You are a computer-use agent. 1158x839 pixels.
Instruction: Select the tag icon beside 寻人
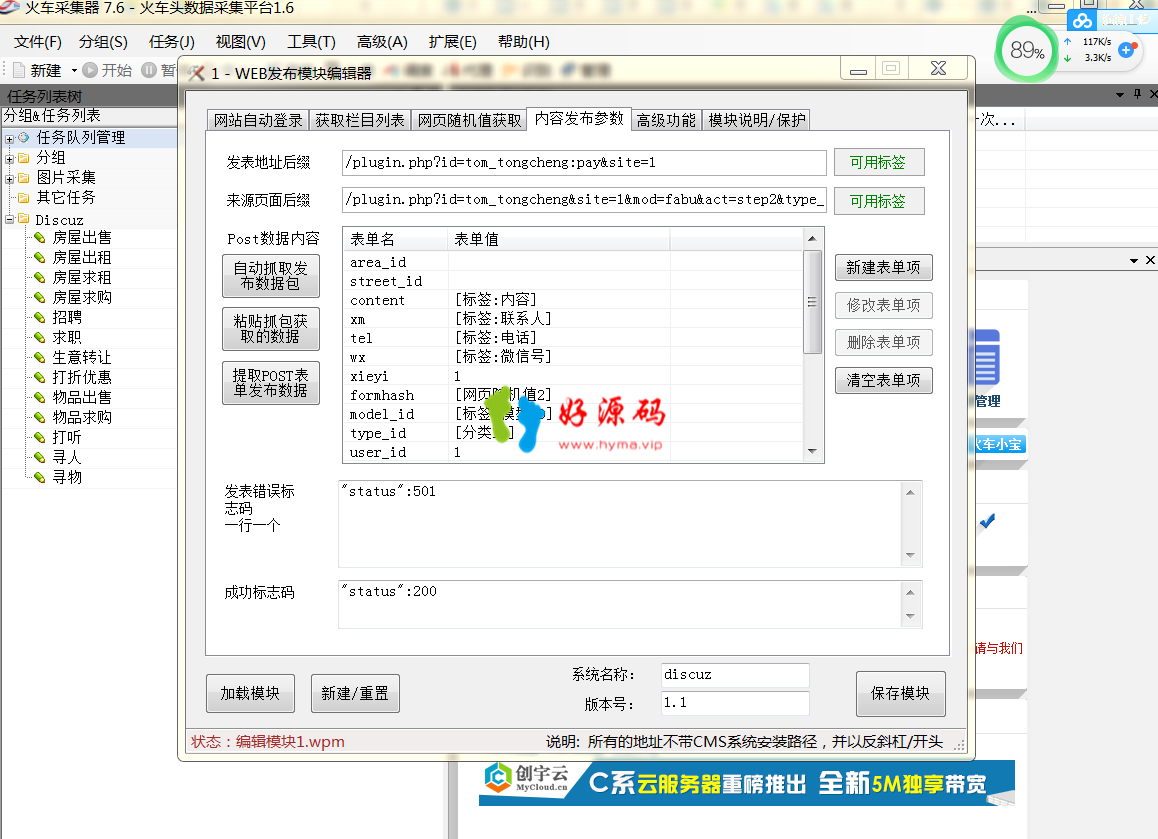pos(40,457)
